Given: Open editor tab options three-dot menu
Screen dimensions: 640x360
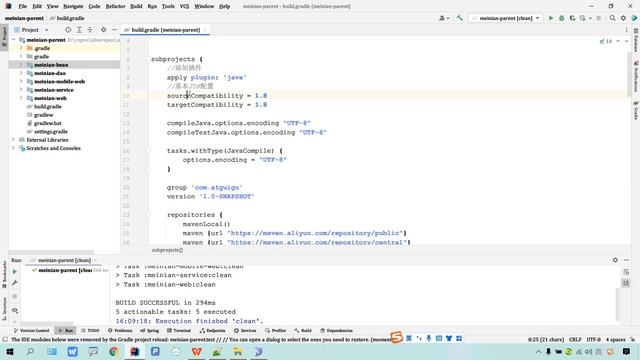Looking at the screenshot, I should [x=627, y=30].
